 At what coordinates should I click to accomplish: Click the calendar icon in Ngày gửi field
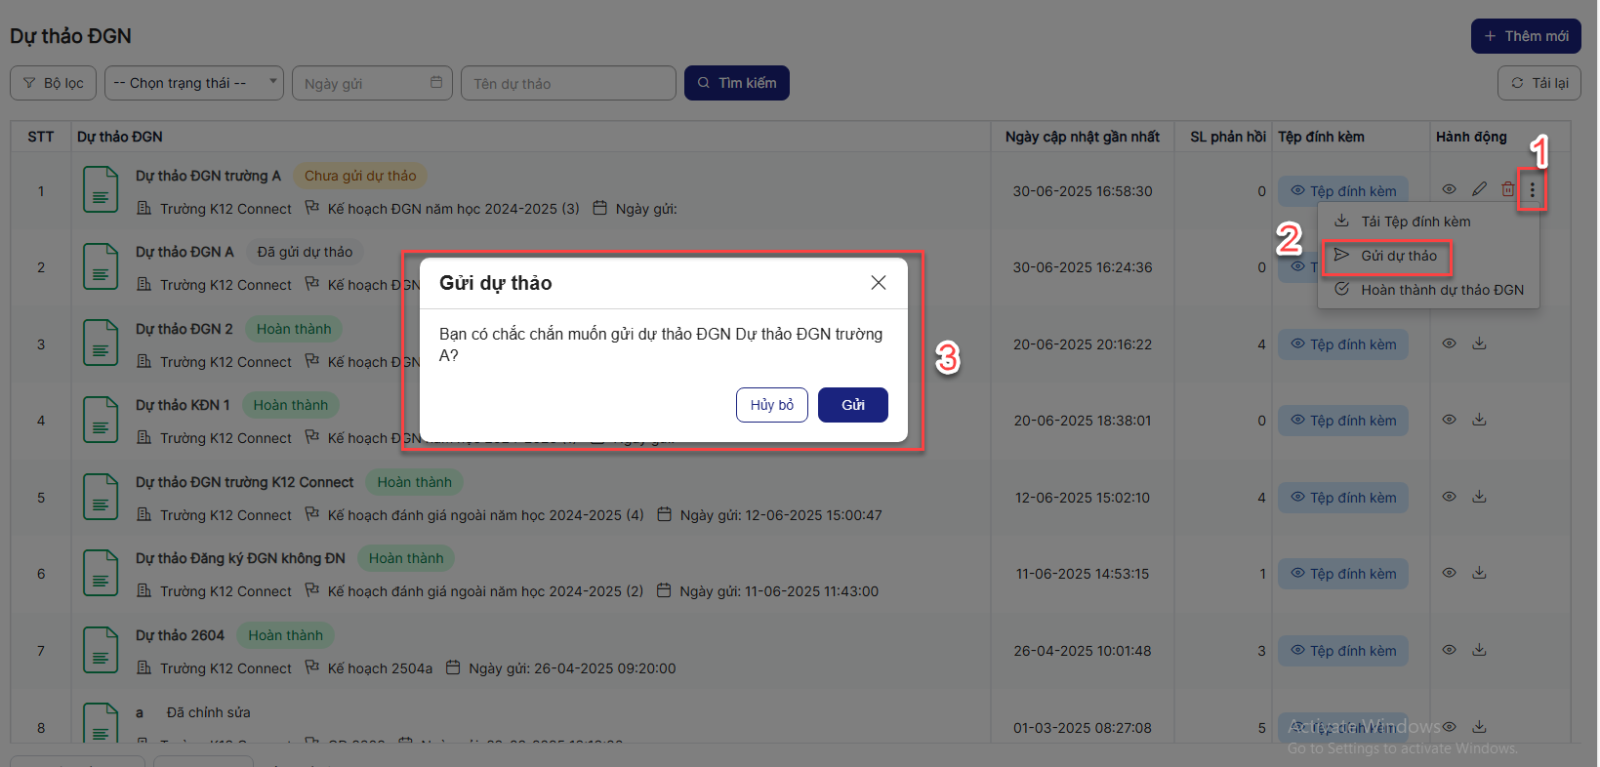[436, 83]
